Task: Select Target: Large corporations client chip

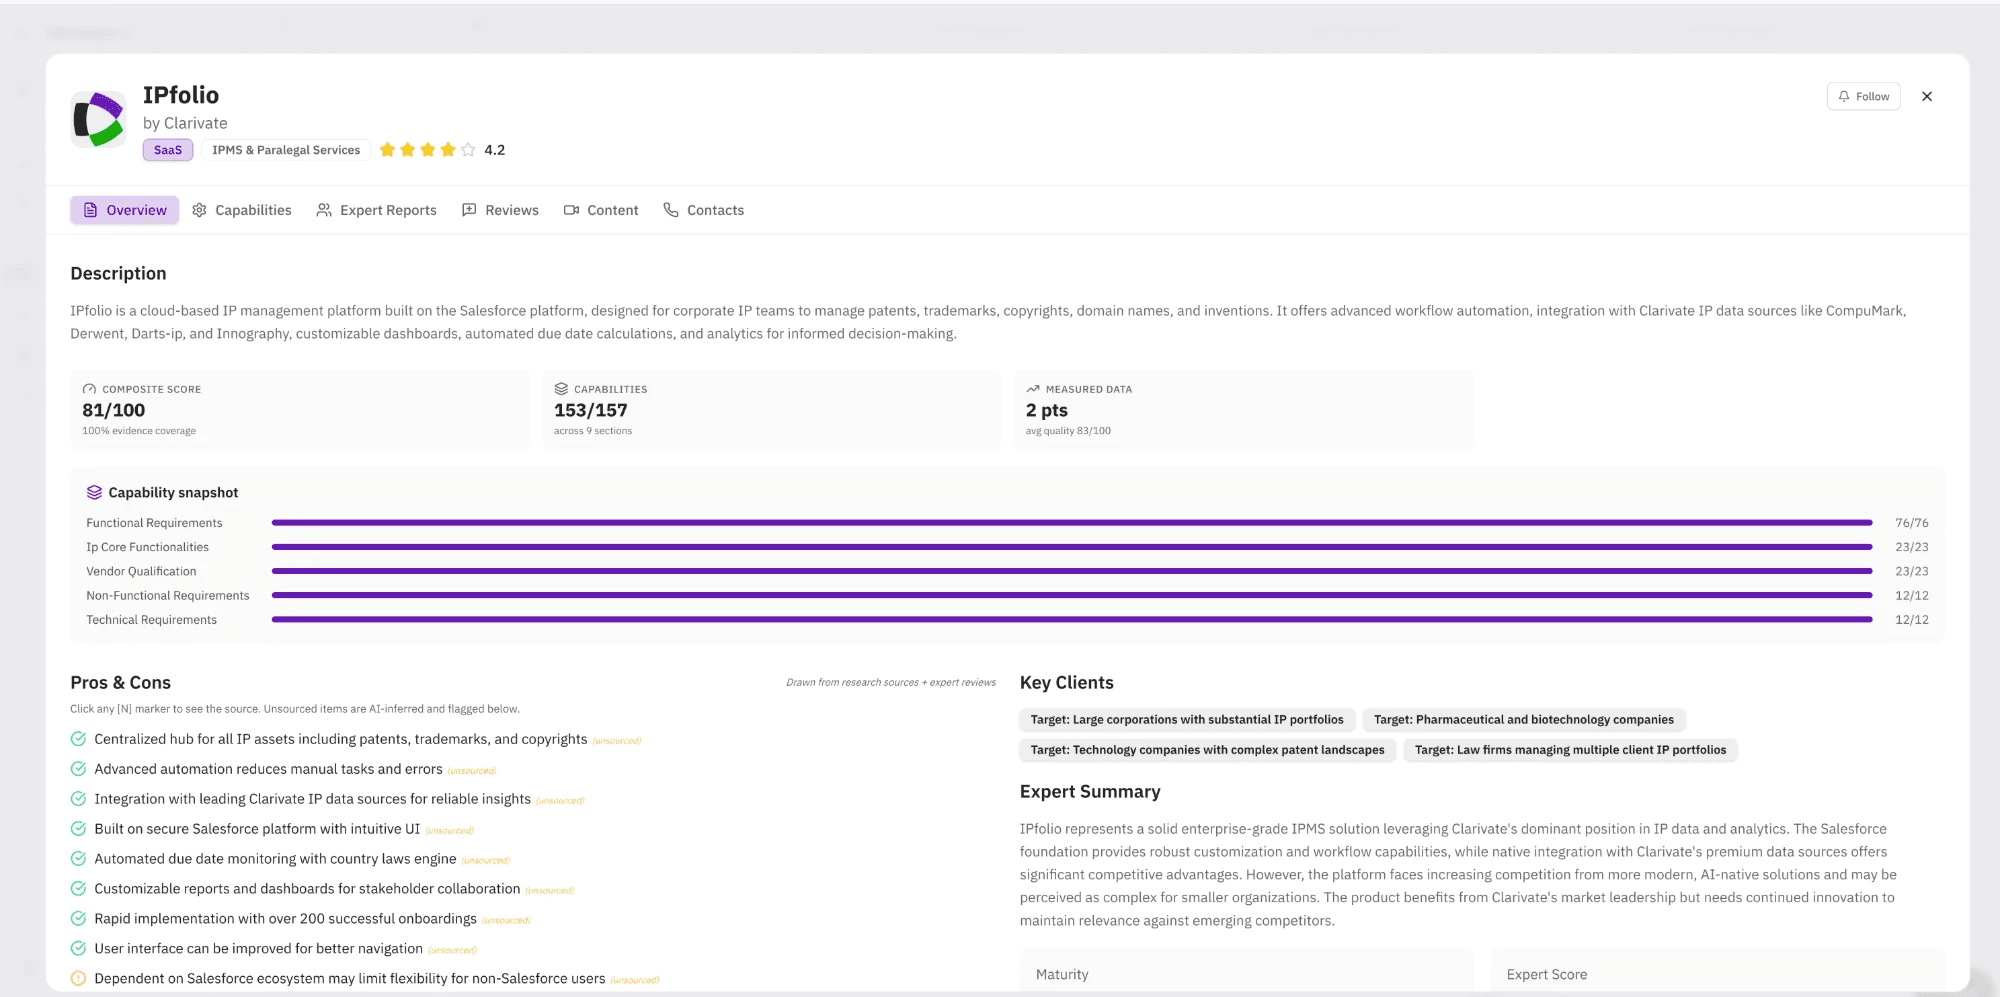Action: [1187, 720]
